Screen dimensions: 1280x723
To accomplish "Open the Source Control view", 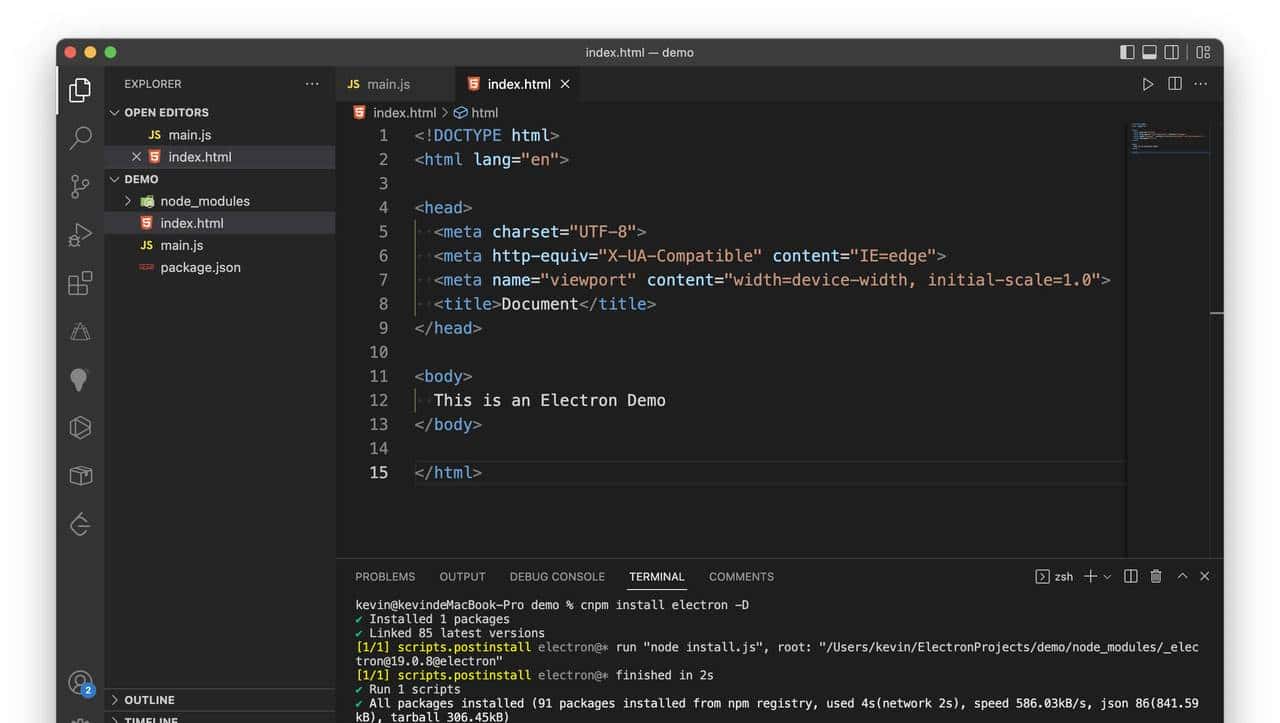I will [80, 186].
